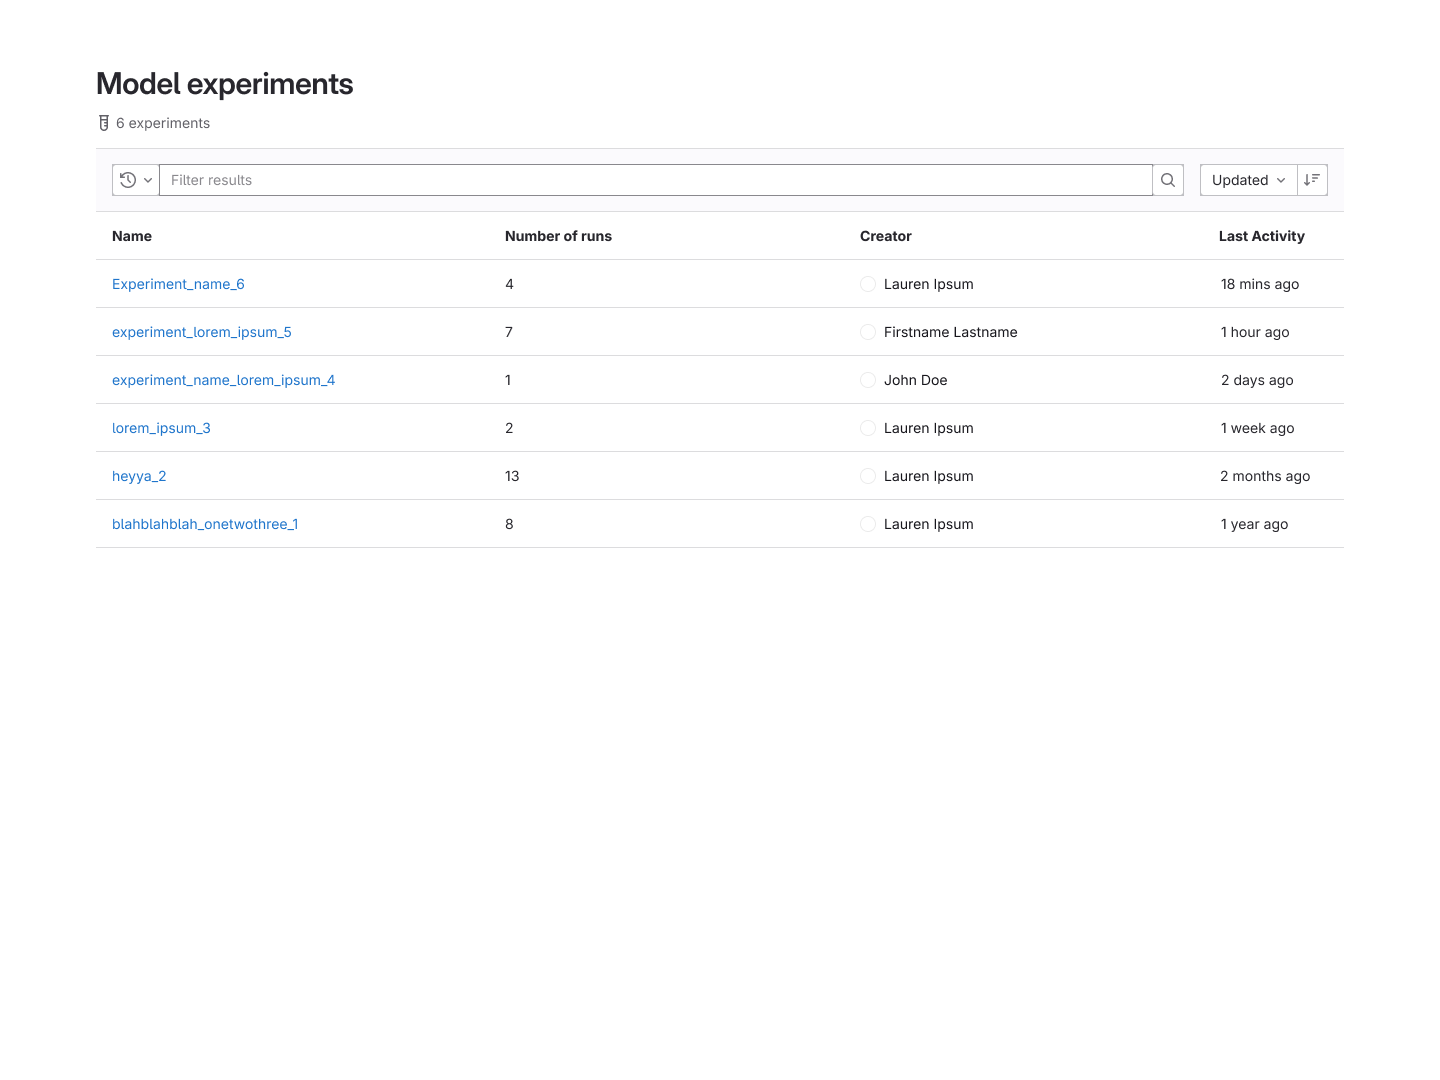The width and height of the screenshot is (1440, 1080).
Task: Click Lauren Ipsum avatar in Experiment_name_6 row
Action: click(x=868, y=284)
